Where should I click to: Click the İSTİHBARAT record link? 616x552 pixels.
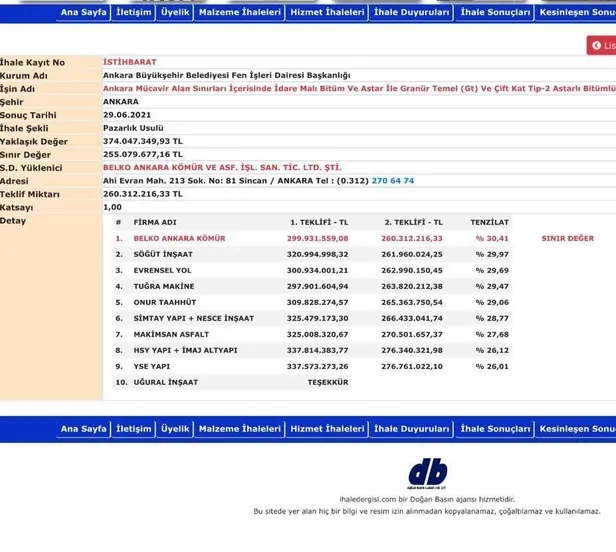pos(130,62)
